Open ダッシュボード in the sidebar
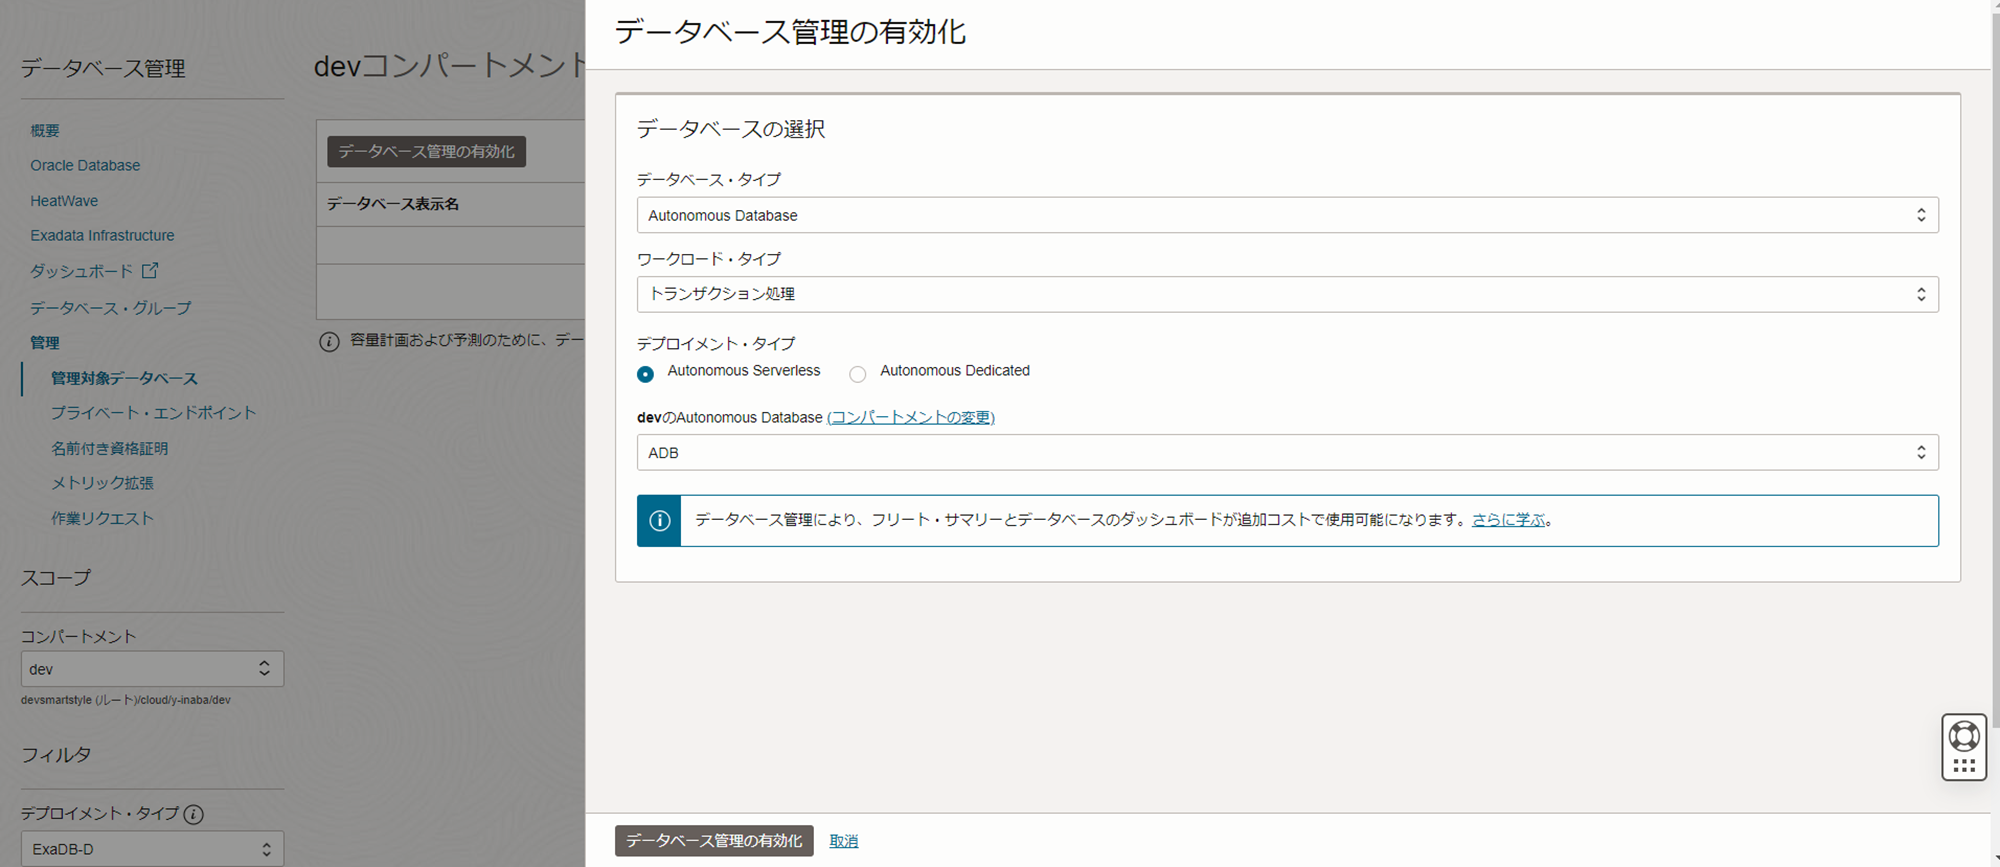The image size is (2000, 867). (x=81, y=271)
